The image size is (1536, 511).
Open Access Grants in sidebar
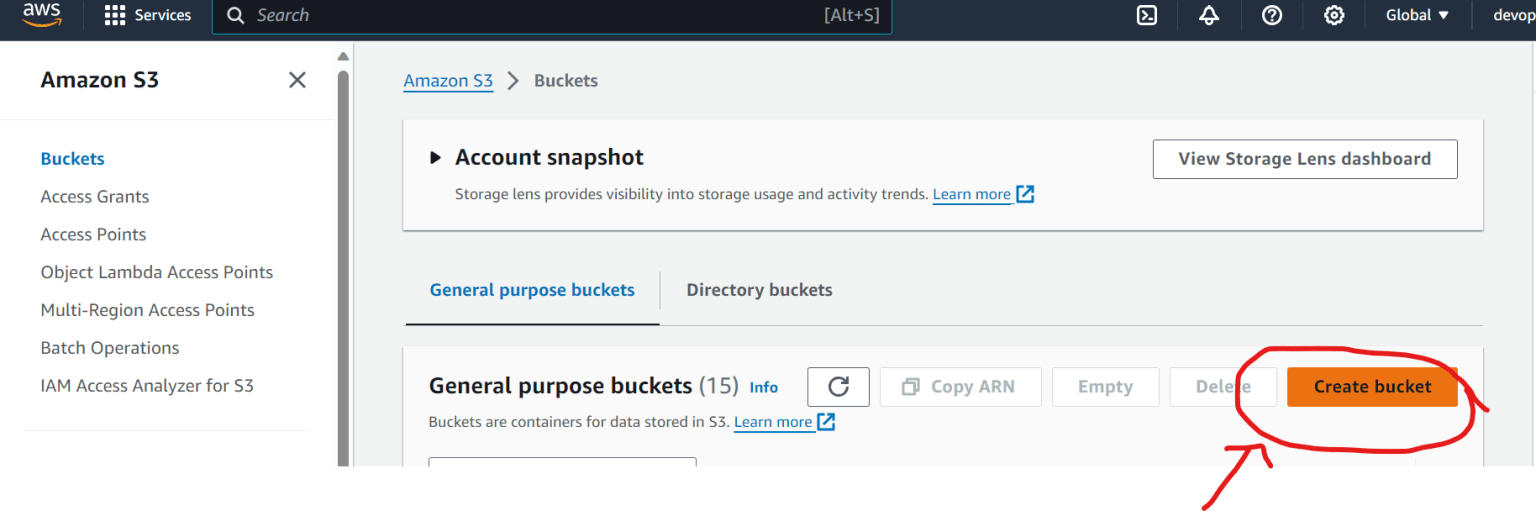95,197
